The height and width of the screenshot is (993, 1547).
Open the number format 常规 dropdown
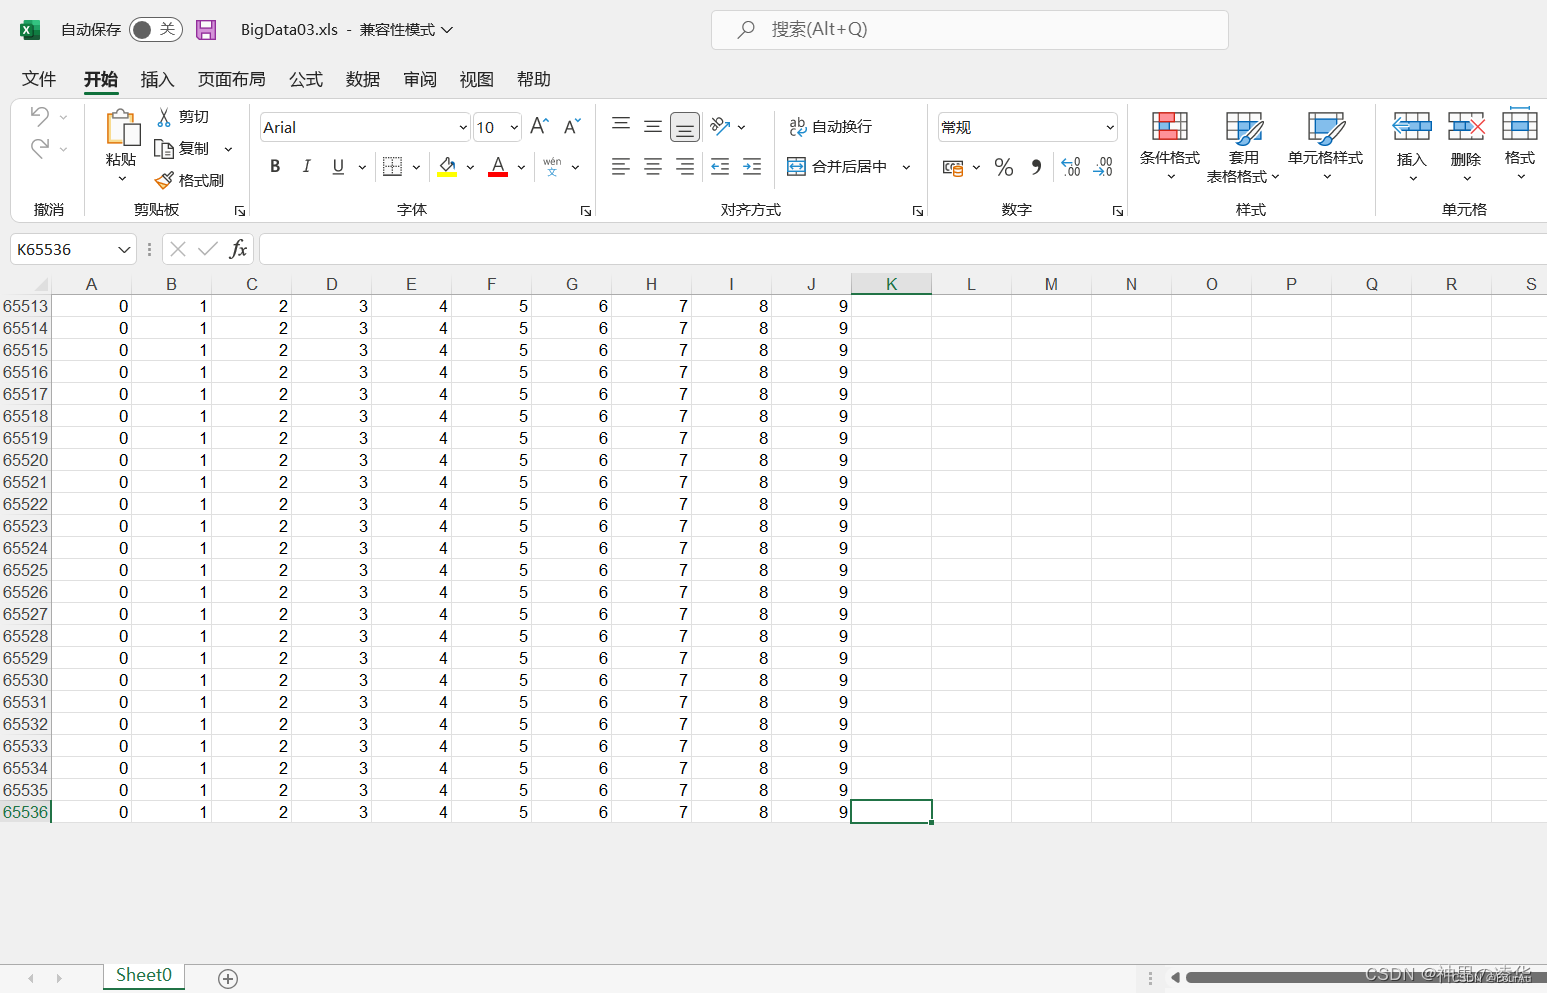click(x=1110, y=128)
